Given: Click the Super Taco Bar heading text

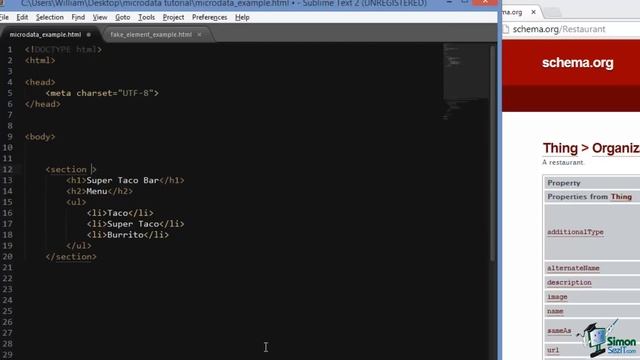Looking at the screenshot, I should point(122,180).
